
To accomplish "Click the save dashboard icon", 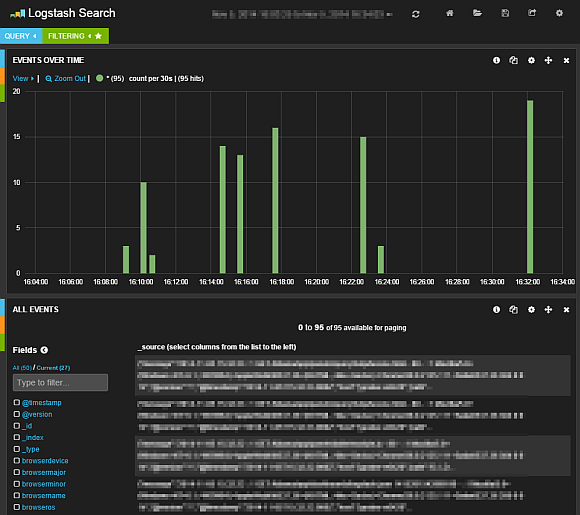I will point(505,13).
